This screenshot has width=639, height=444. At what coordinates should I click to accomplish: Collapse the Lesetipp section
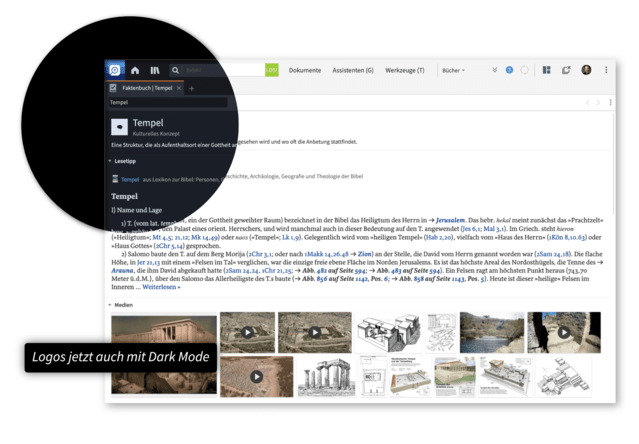(x=110, y=160)
